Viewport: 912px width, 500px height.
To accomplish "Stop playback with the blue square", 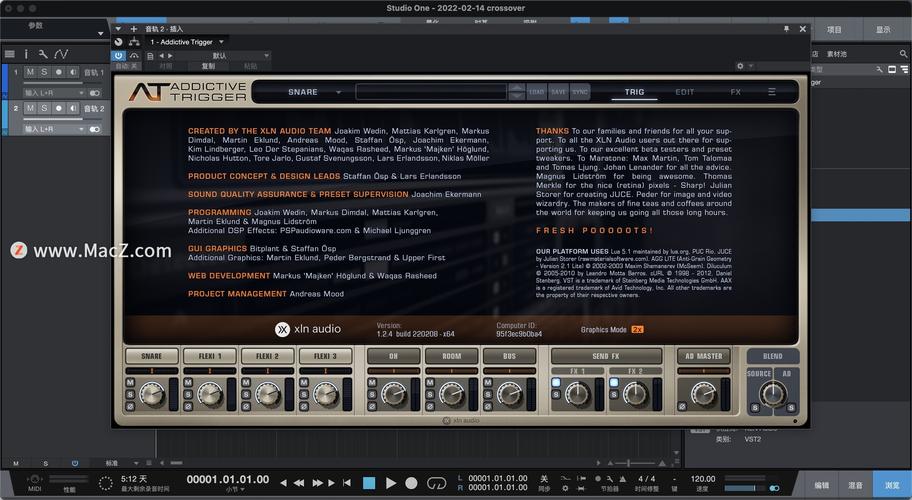I will click(x=369, y=483).
